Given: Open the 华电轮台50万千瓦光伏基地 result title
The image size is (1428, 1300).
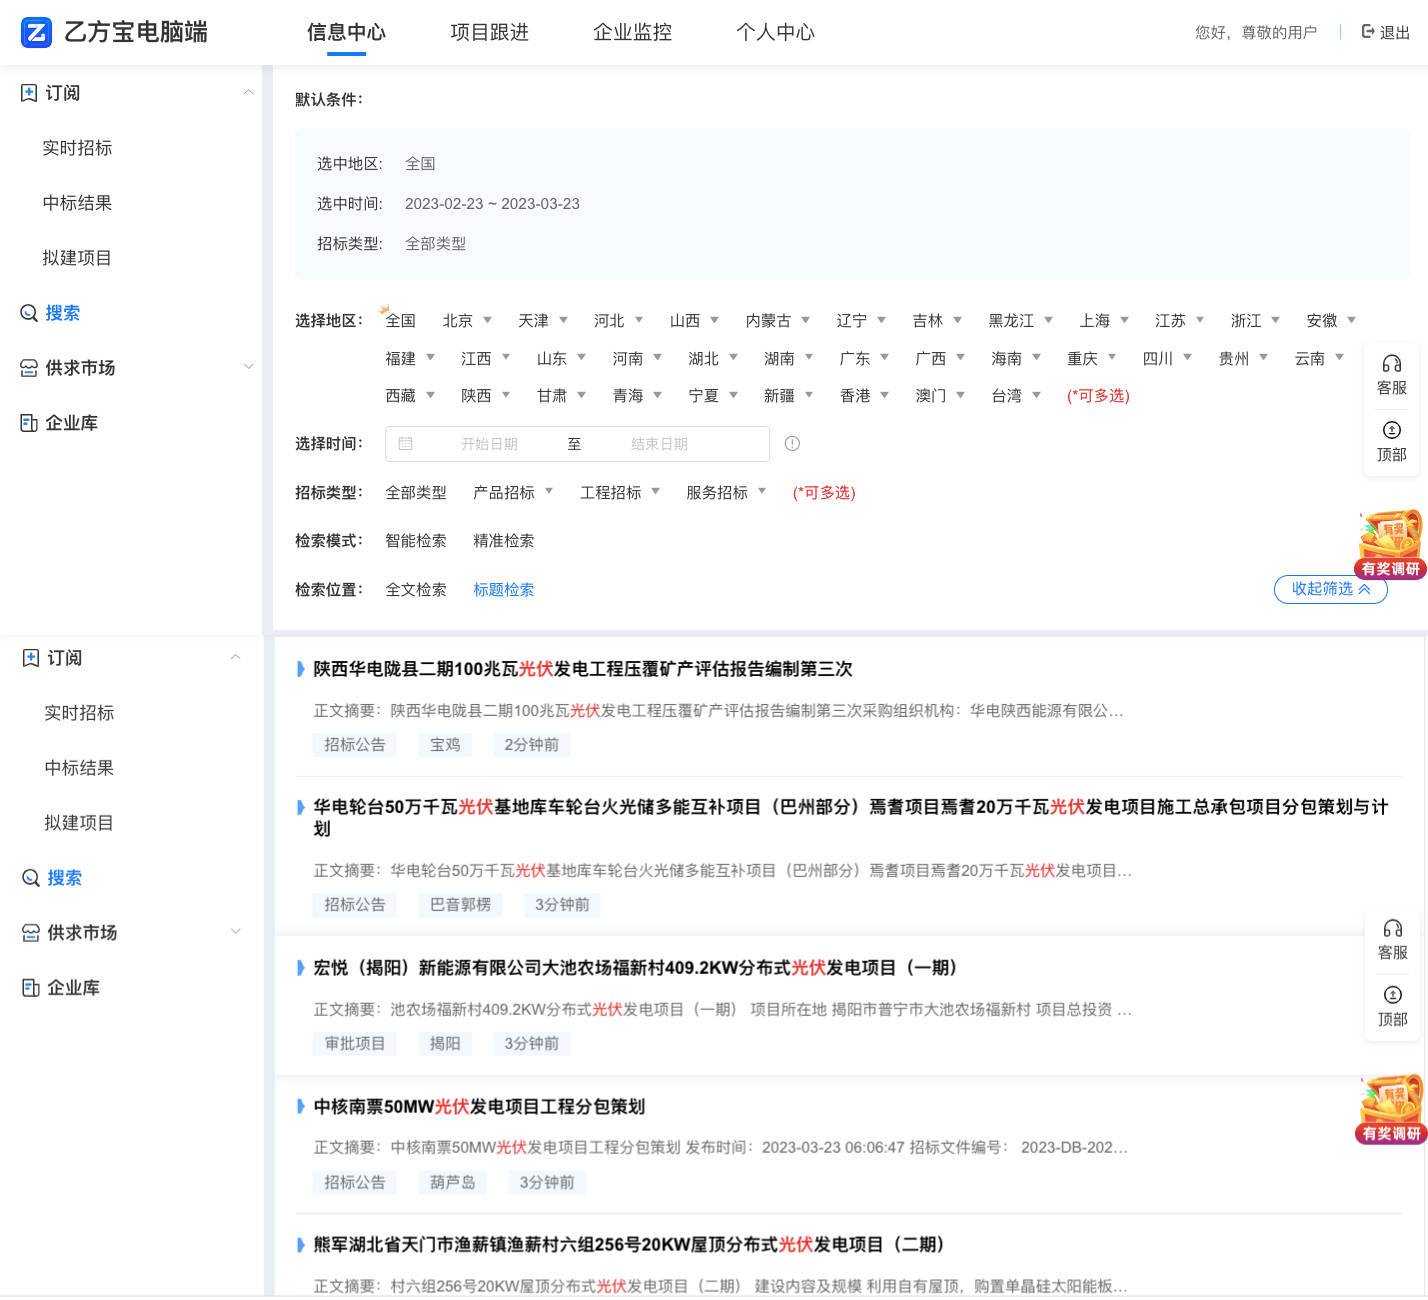Looking at the screenshot, I should 850,818.
